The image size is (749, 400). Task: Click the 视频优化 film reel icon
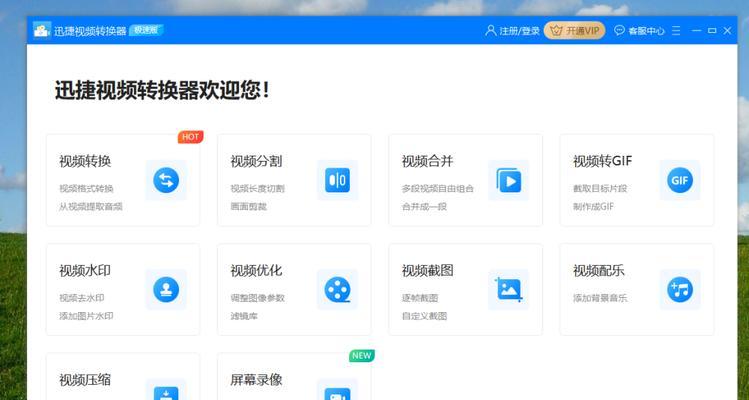(337, 290)
